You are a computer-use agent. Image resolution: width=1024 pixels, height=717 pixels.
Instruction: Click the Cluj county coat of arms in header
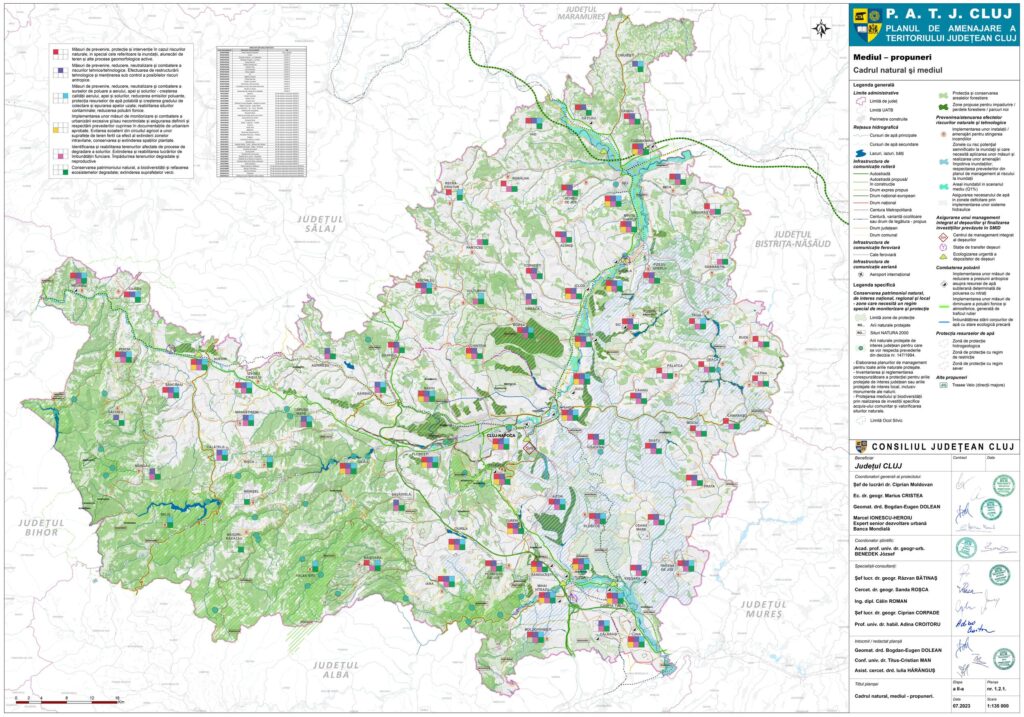[x=859, y=16]
